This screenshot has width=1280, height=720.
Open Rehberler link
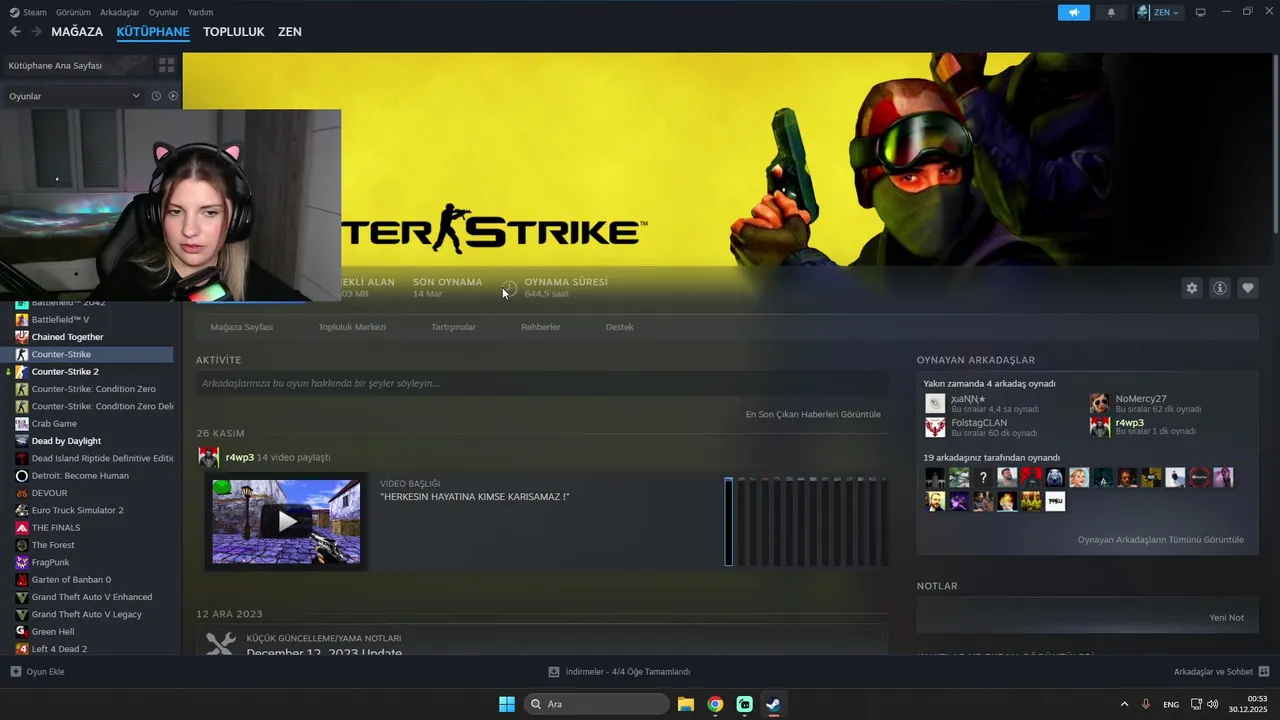click(540, 327)
